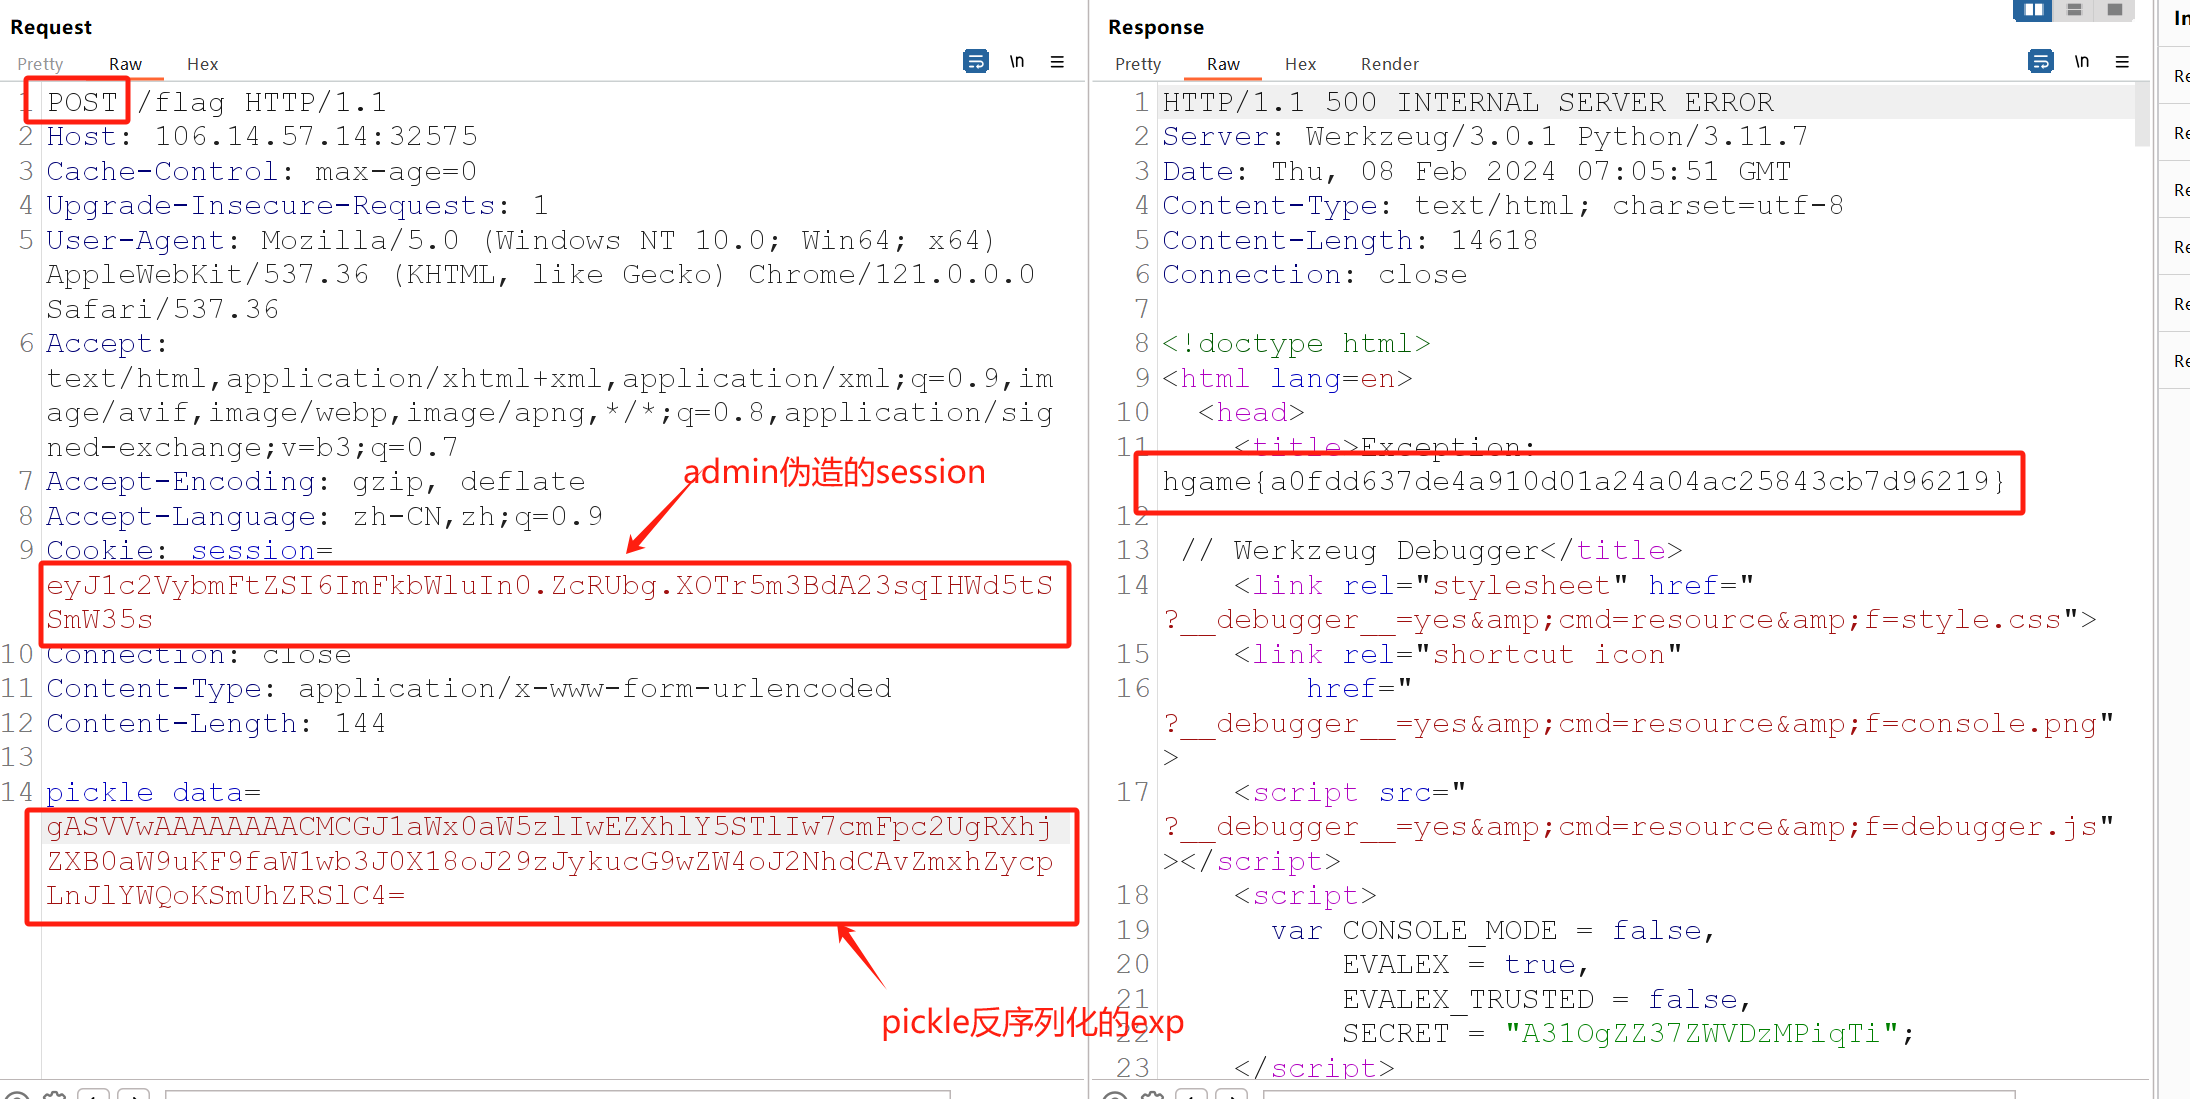Switch to top-bottom split layout icon
This screenshot has width=2190, height=1099.
click(2074, 10)
